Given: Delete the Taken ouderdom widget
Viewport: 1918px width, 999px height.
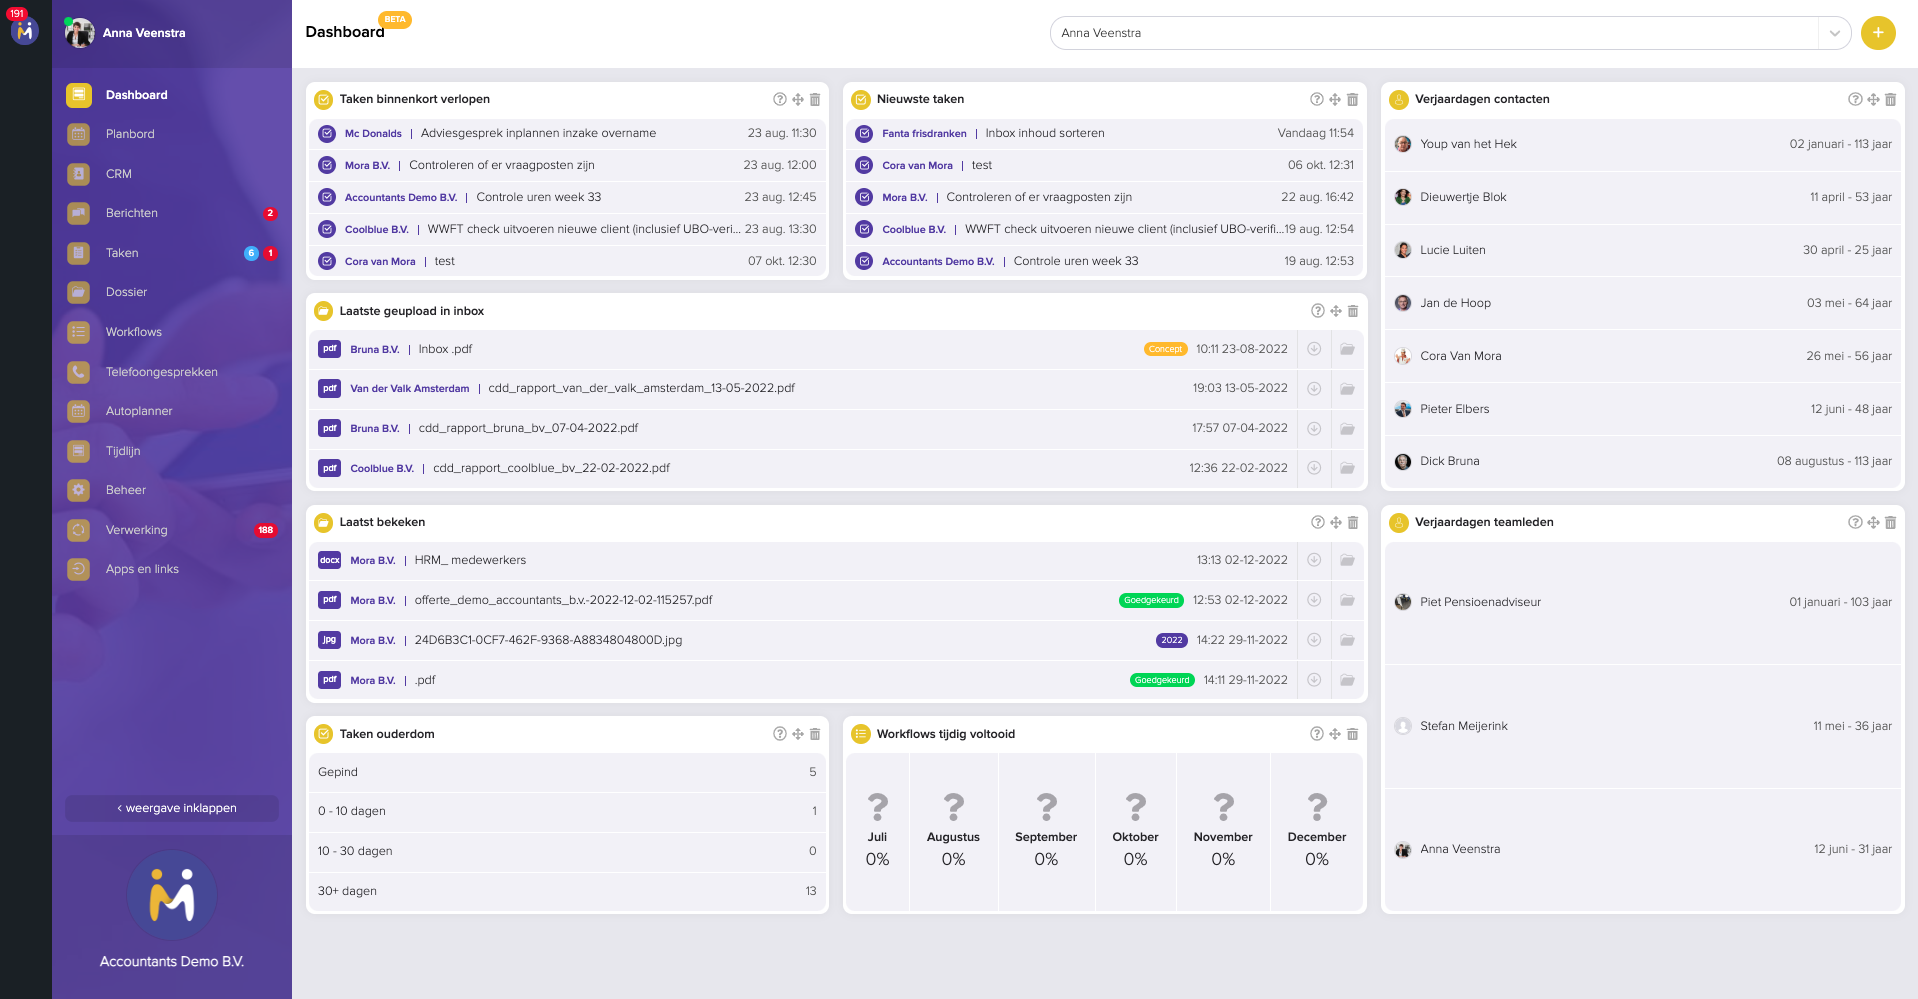Looking at the screenshot, I should pos(815,734).
